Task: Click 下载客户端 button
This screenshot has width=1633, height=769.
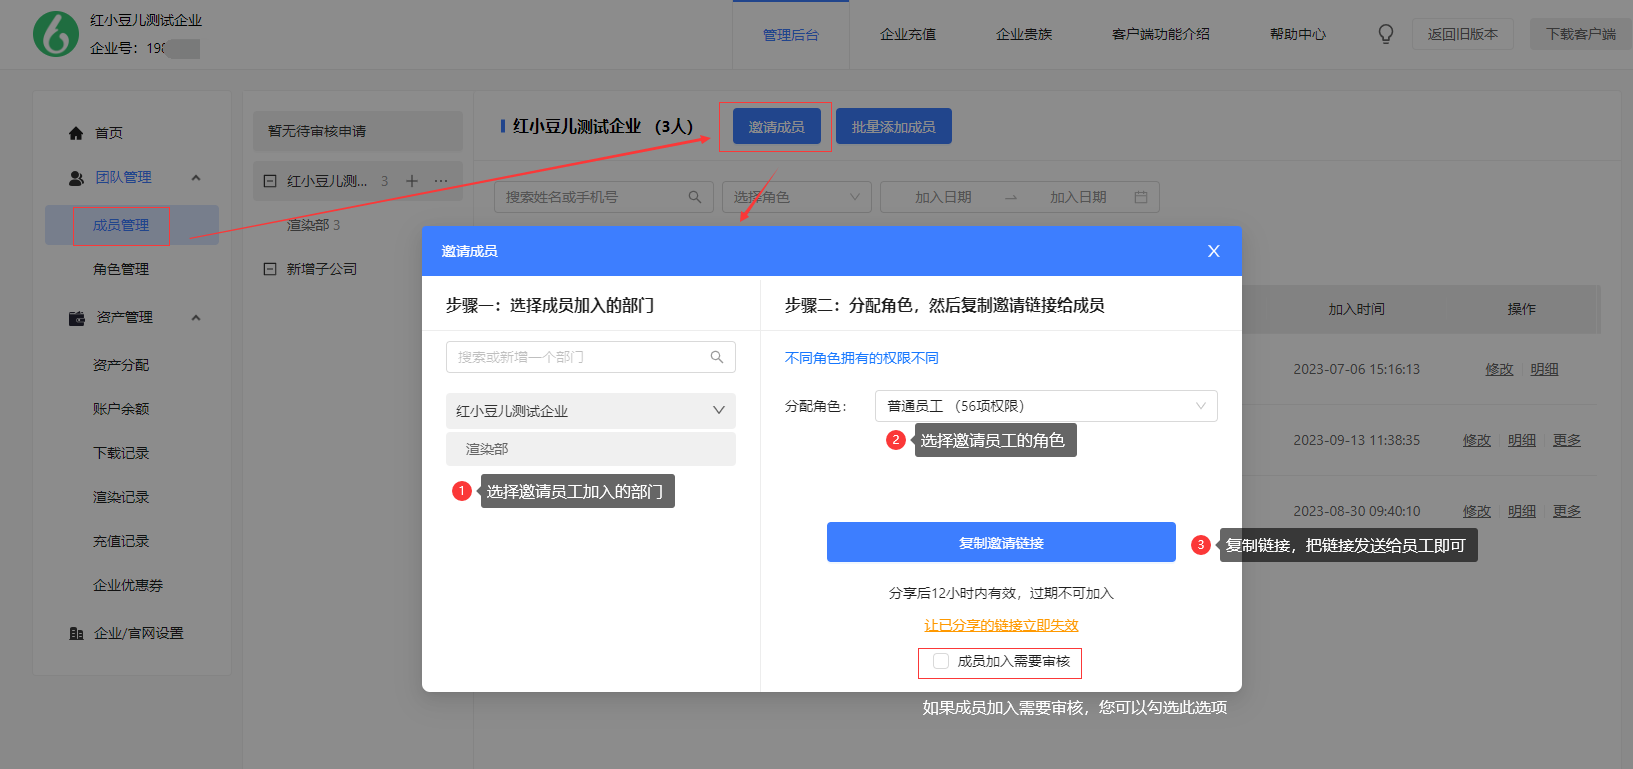Action: [x=1581, y=34]
